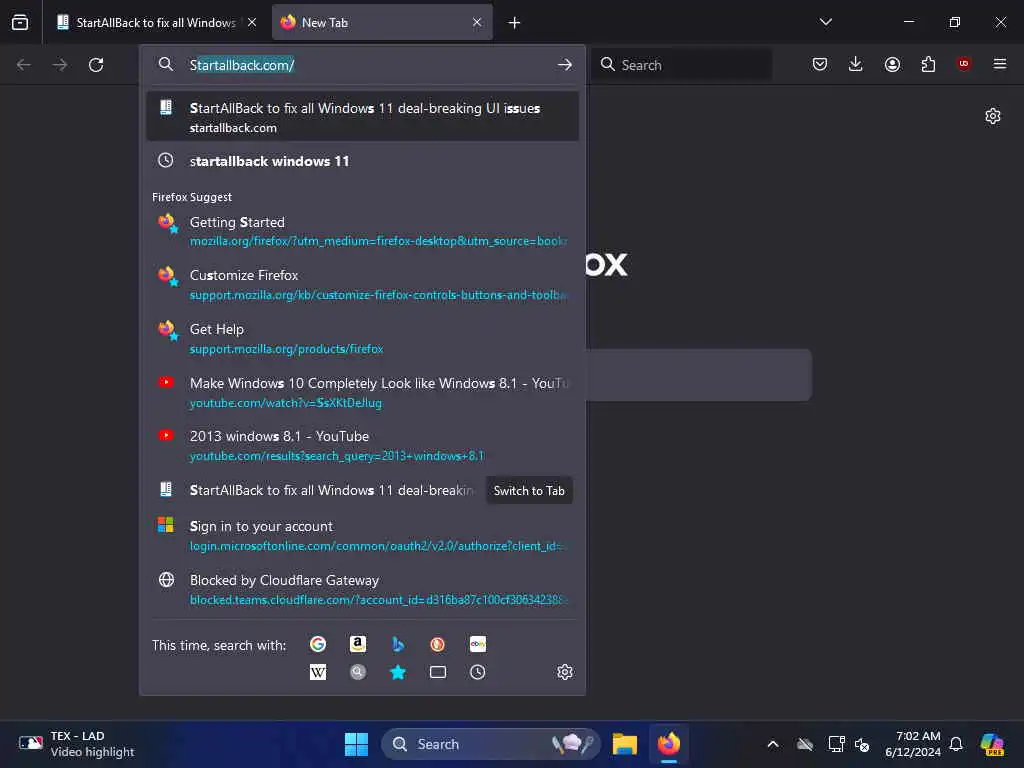Open the '2013 windows 8.1 - YouTube' suggestion
Viewport: 1024px width, 768px height.
click(x=362, y=446)
